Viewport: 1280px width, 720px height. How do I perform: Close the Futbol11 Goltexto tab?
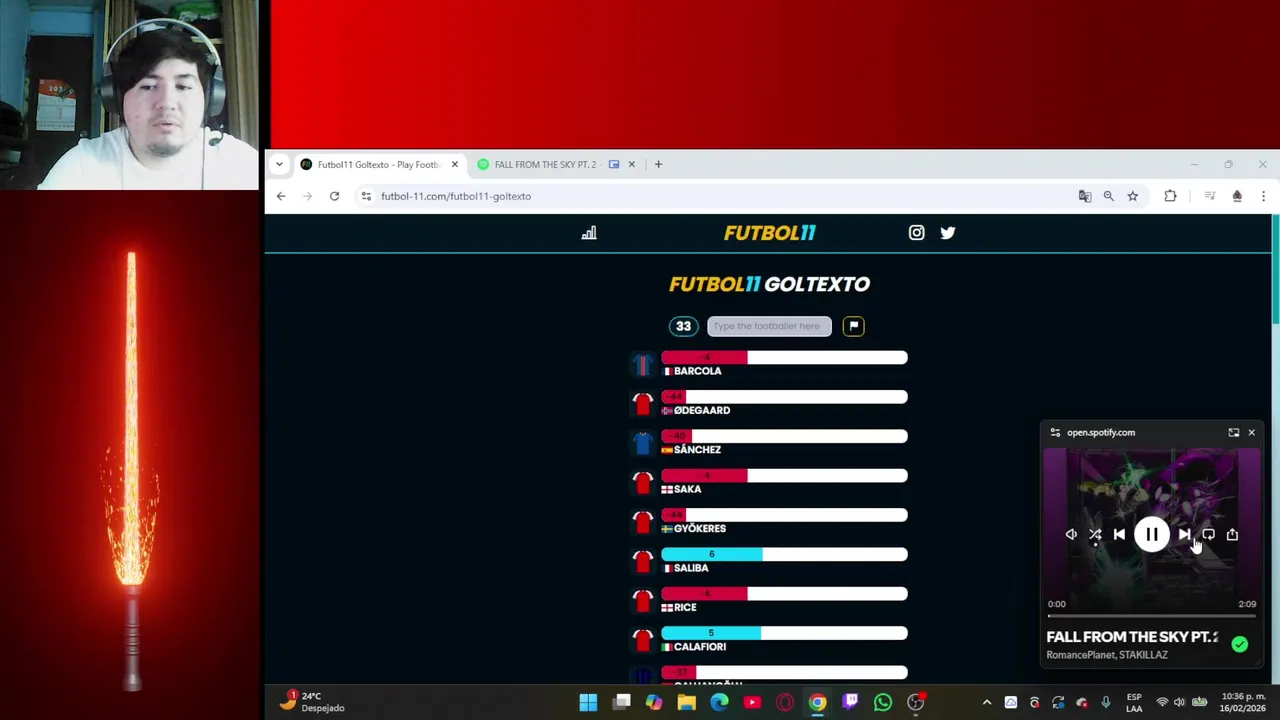tap(455, 164)
